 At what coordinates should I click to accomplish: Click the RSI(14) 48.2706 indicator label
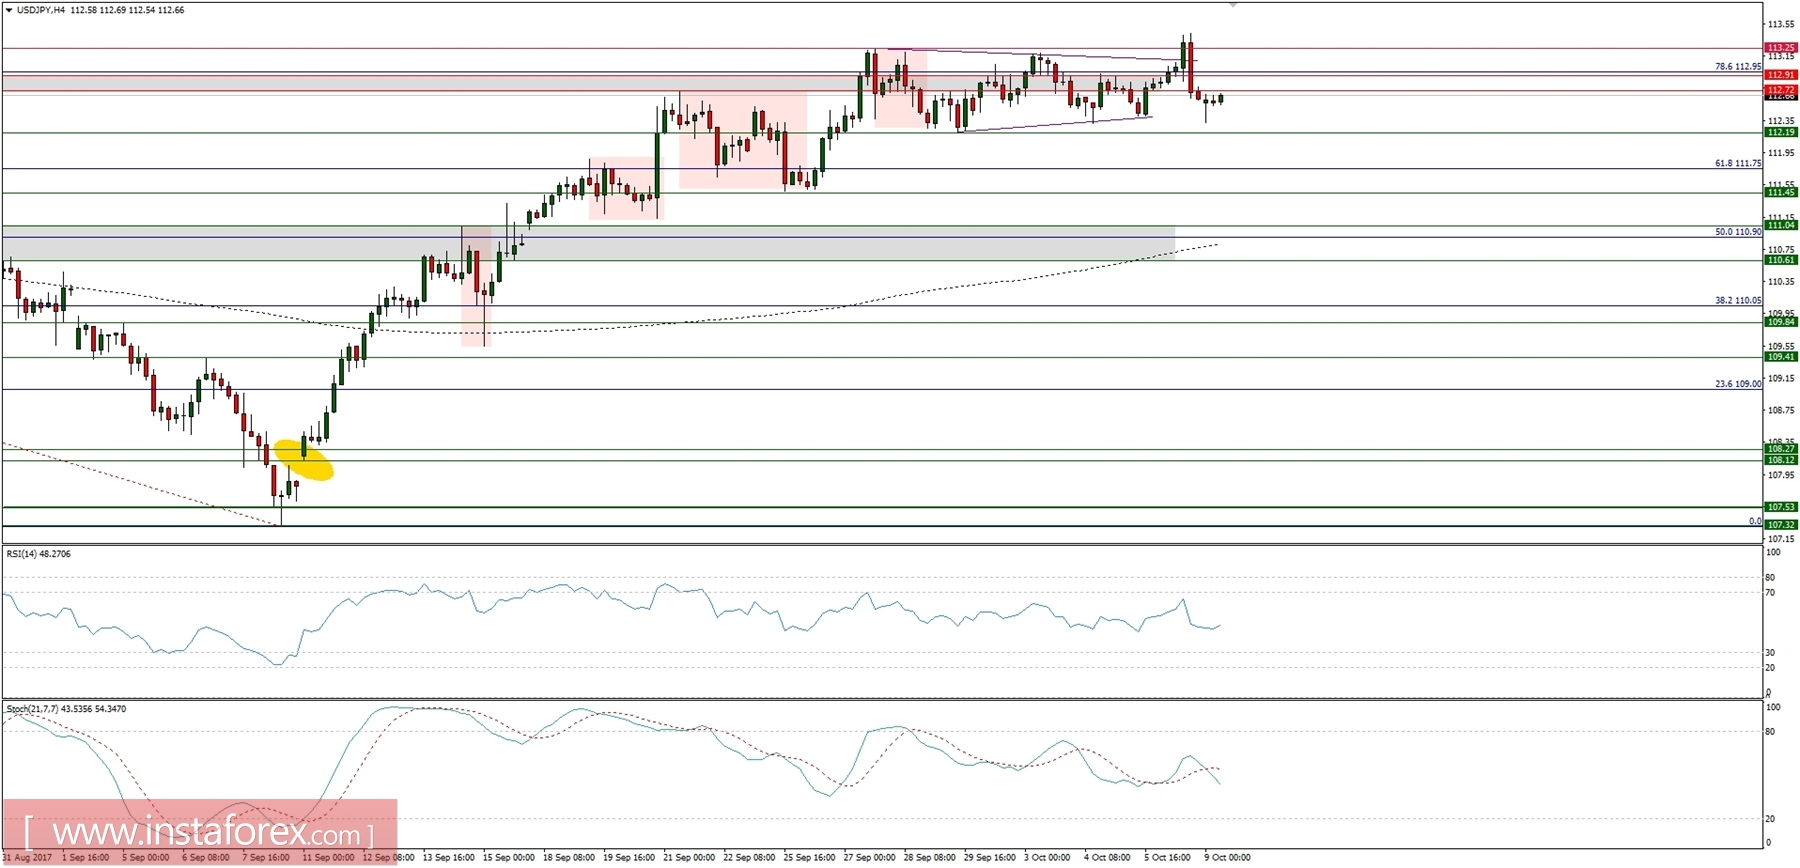[39, 553]
